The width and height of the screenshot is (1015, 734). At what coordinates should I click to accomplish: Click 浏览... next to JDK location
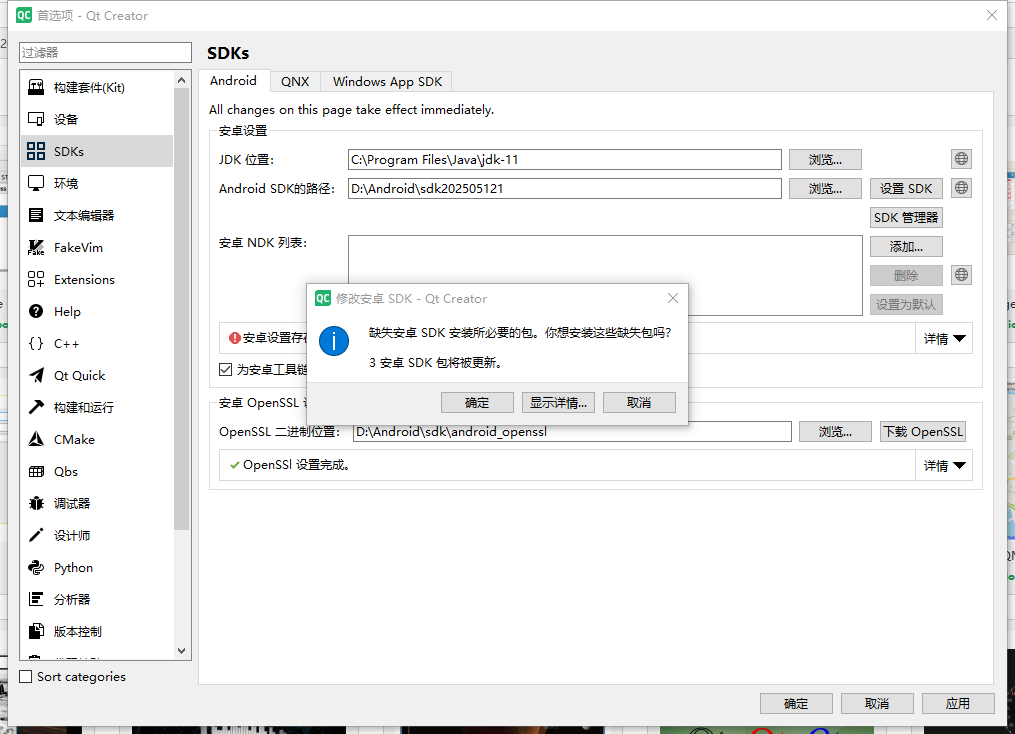pos(825,159)
